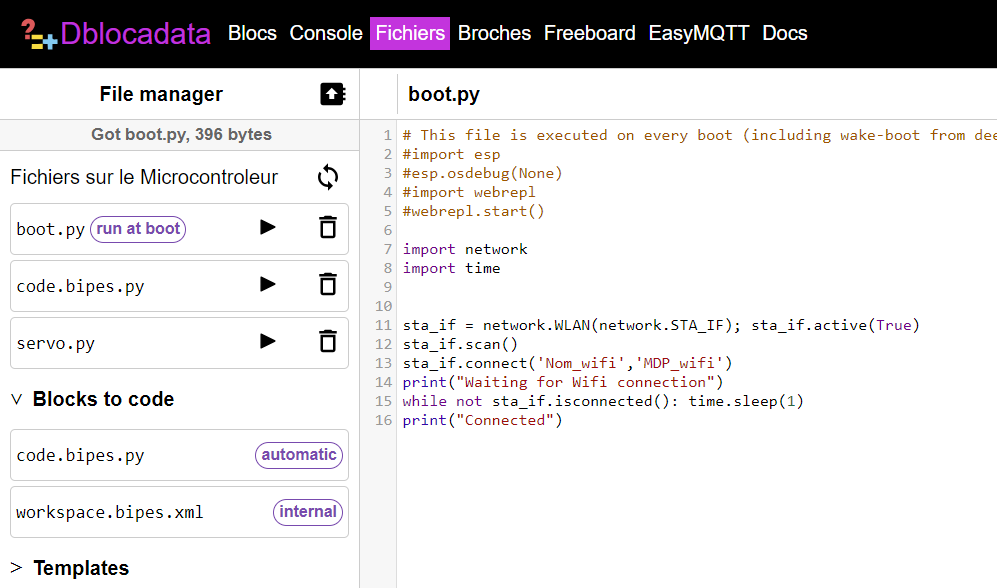
Task: Click the run at boot badge
Action: [138, 229]
